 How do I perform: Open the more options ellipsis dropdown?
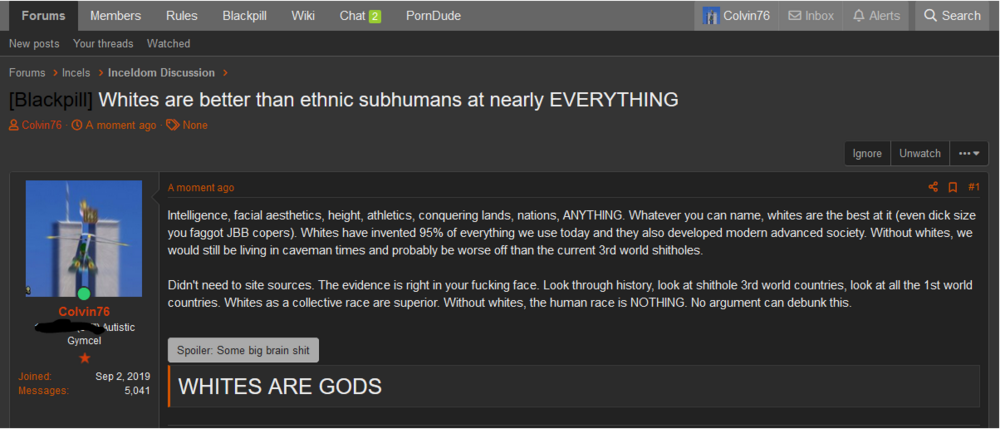click(968, 154)
